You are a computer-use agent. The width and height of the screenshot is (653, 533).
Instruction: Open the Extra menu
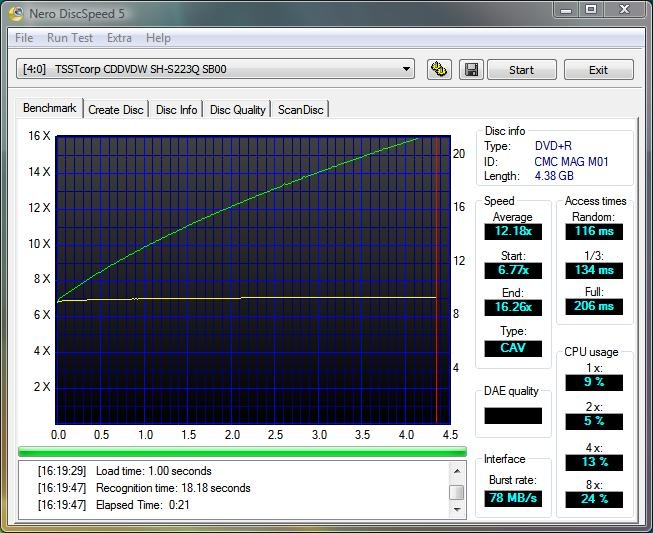(x=119, y=38)
